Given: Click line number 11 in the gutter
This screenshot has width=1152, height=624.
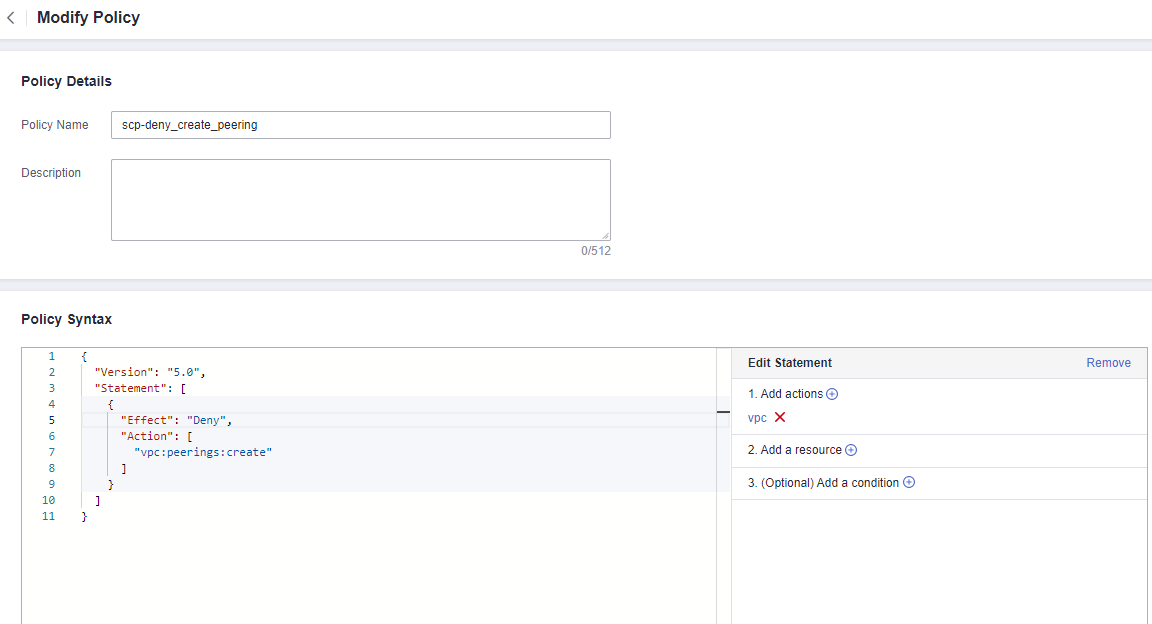Looking at the screenshot, I should click(48, 517).
